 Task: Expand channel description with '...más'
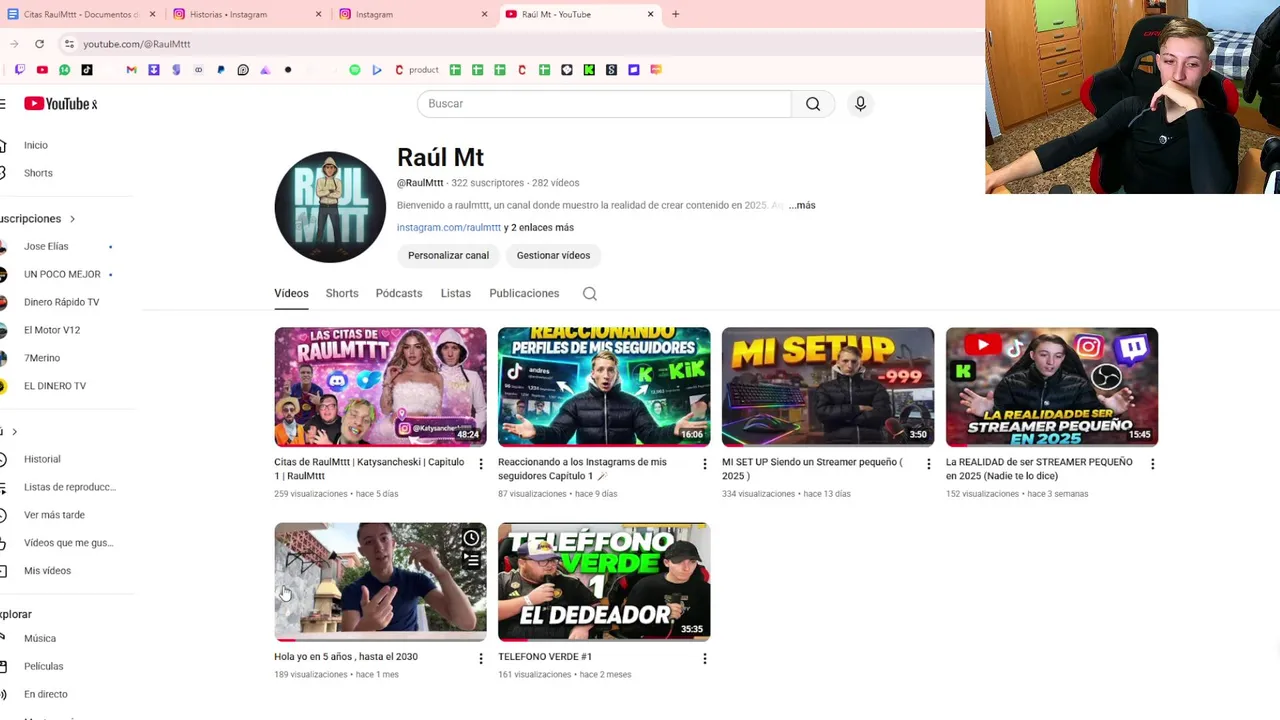pos(802,205)
